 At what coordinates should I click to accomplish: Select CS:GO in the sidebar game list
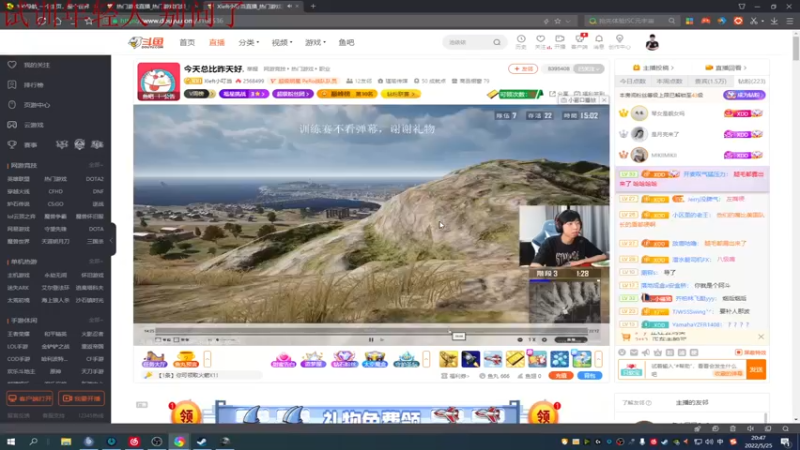pos(55,204)
